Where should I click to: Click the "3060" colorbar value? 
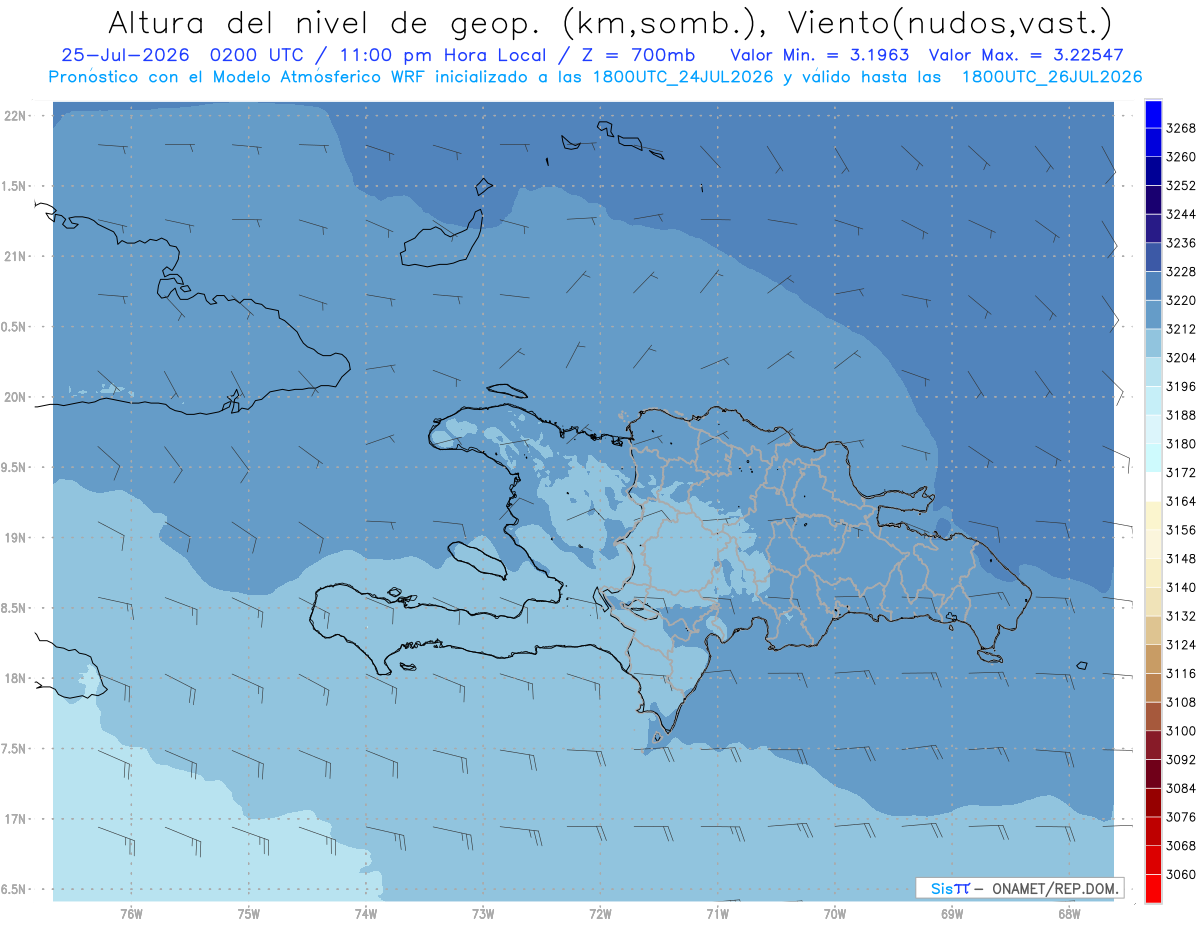coord(1181,874)
